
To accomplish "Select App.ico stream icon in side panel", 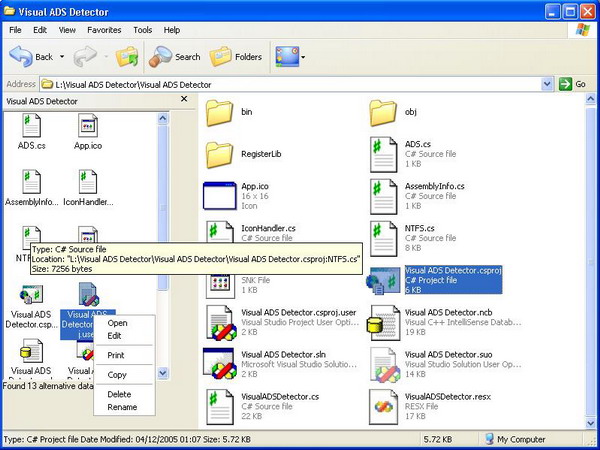I will pos(88,126).
